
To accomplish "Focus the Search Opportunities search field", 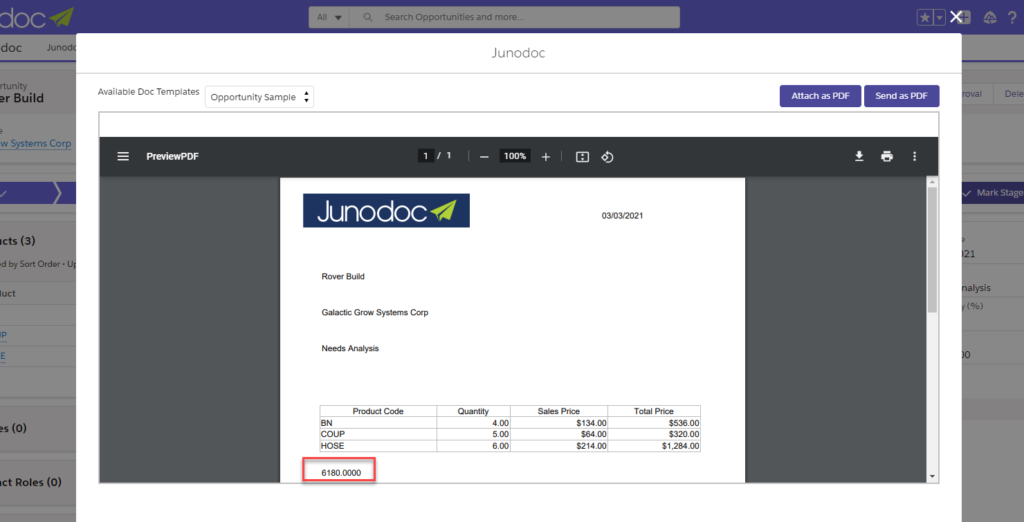I will (x=515, y=17).
